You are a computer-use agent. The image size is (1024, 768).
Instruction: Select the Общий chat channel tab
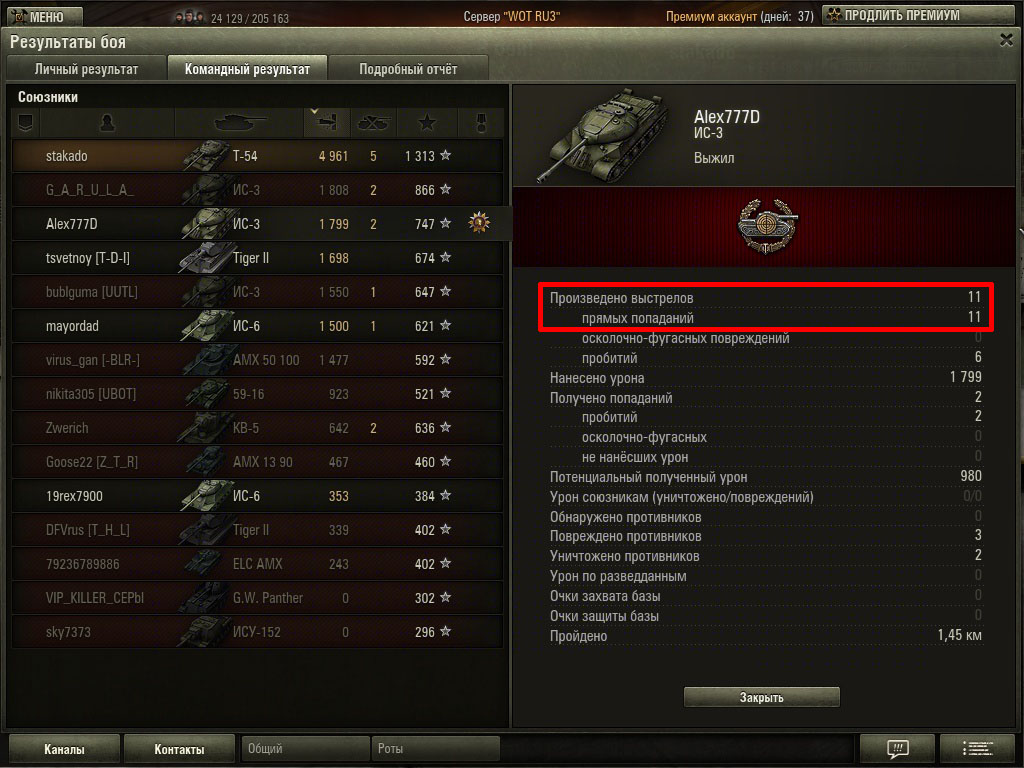305,748
